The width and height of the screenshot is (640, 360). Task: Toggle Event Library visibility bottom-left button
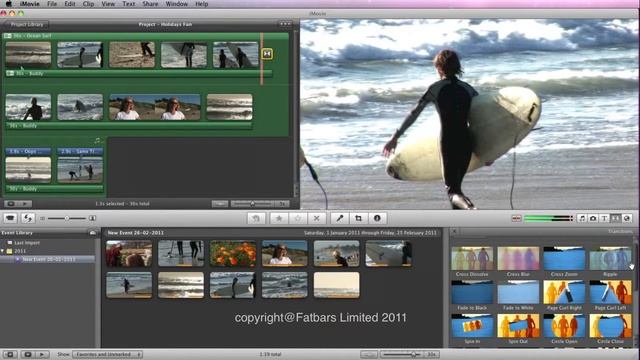[x=10, y=354]
